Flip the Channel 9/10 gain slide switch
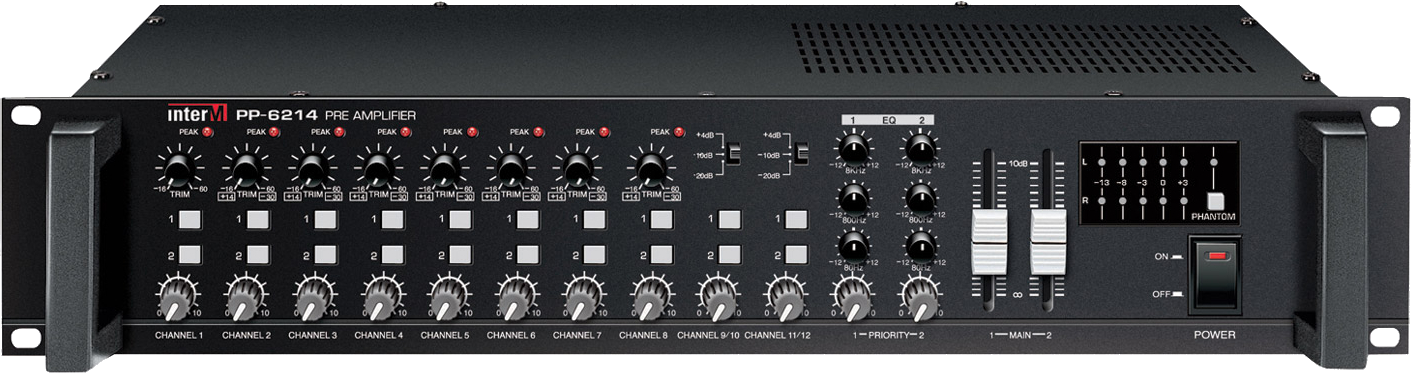Viewport: 1411px width, 373px height. coord(733,154)
